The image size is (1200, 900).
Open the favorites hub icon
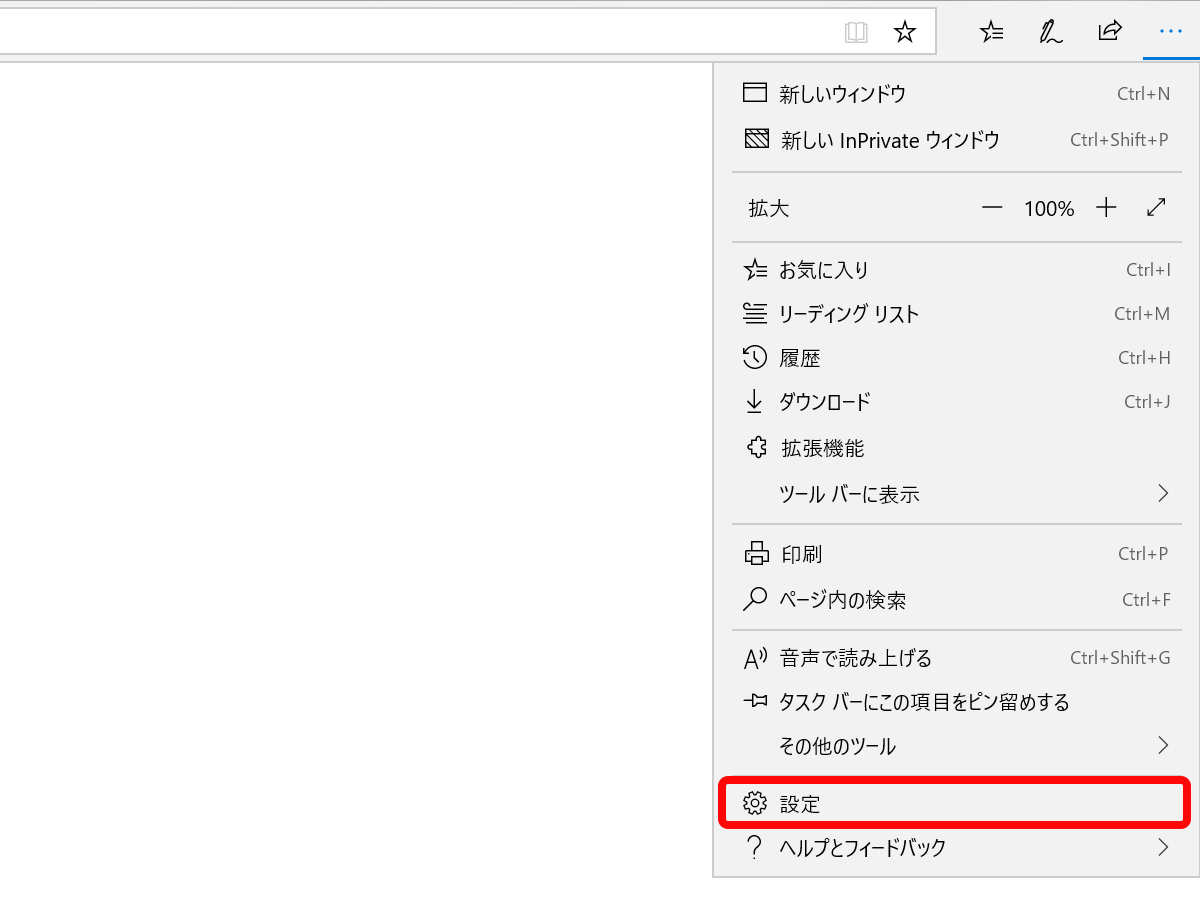(991, 32)
